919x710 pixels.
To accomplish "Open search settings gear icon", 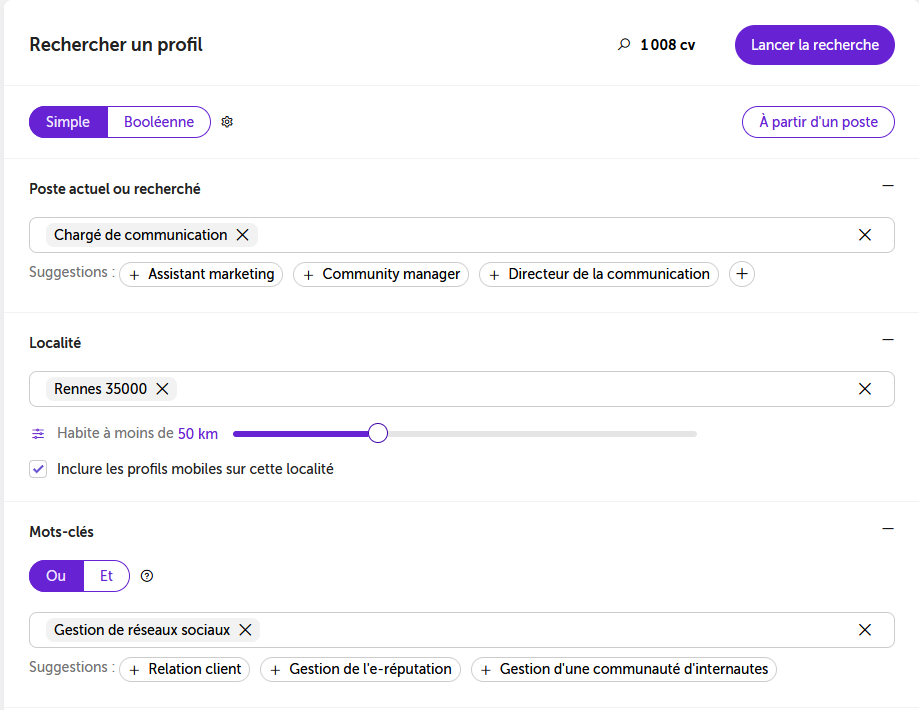I will pos(227,122).
